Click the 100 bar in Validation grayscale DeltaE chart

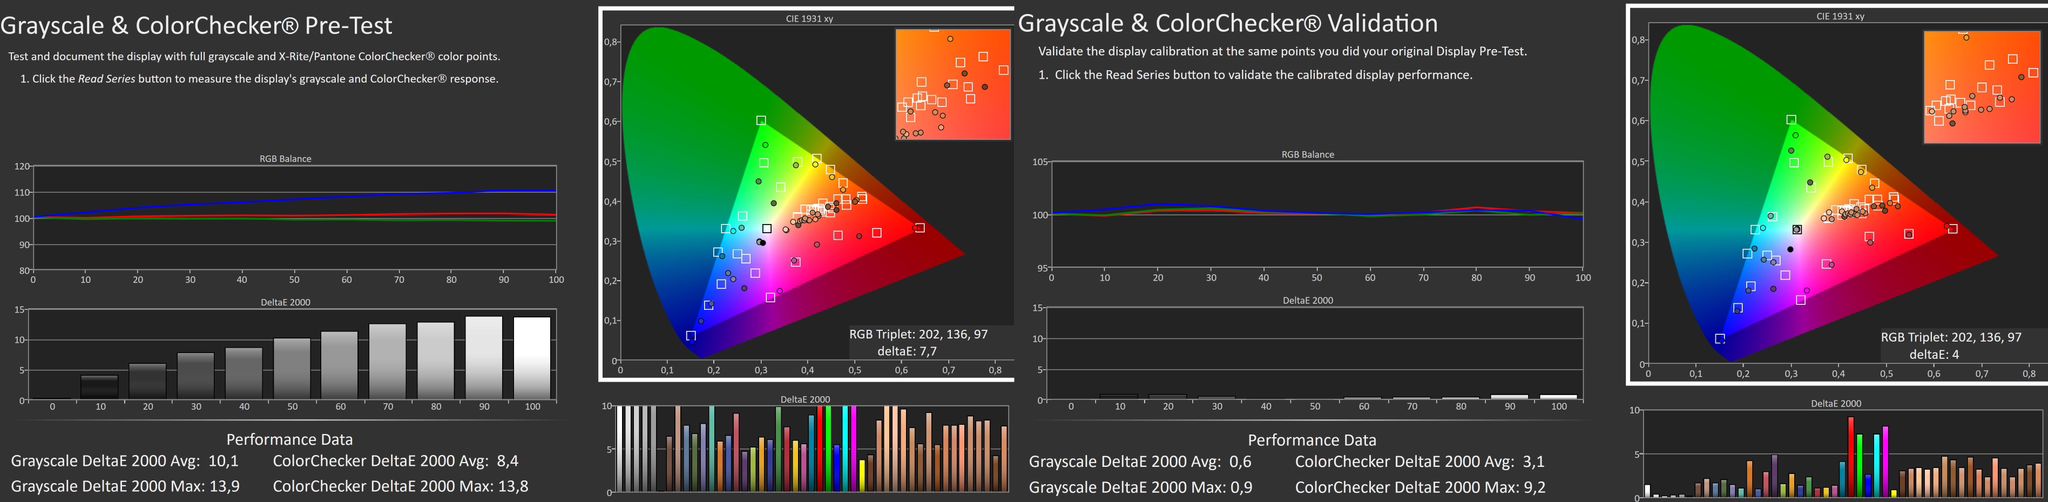[x=1558, y=397]
